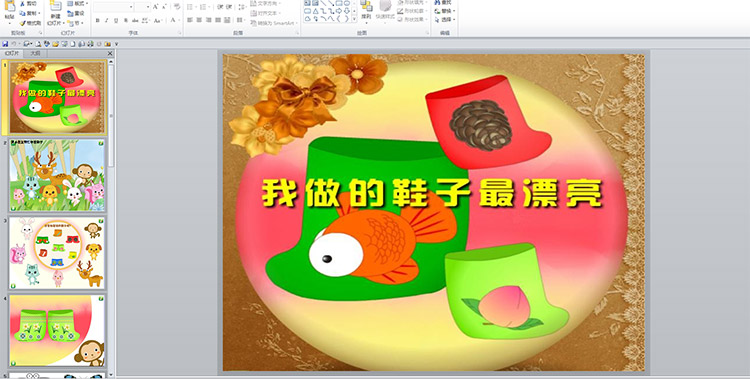Switch to the Outline (大纲) tab
The height and width of the screenshot is (379, 750).
35,54
